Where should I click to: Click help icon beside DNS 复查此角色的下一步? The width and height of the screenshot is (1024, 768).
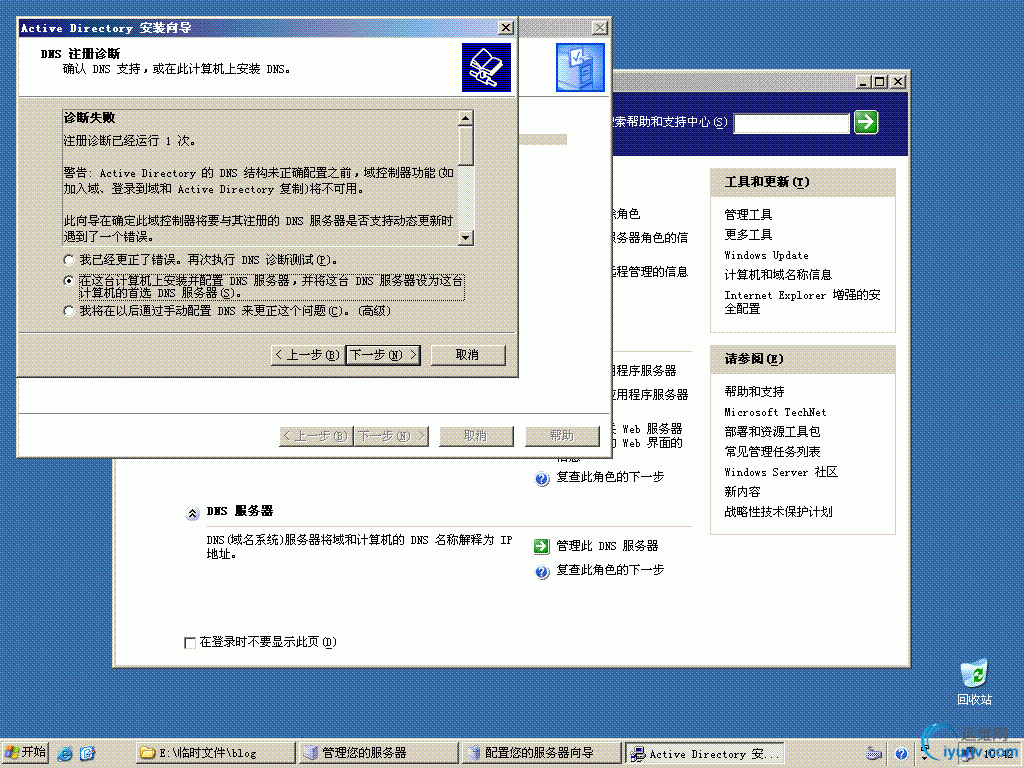[541, 572]
